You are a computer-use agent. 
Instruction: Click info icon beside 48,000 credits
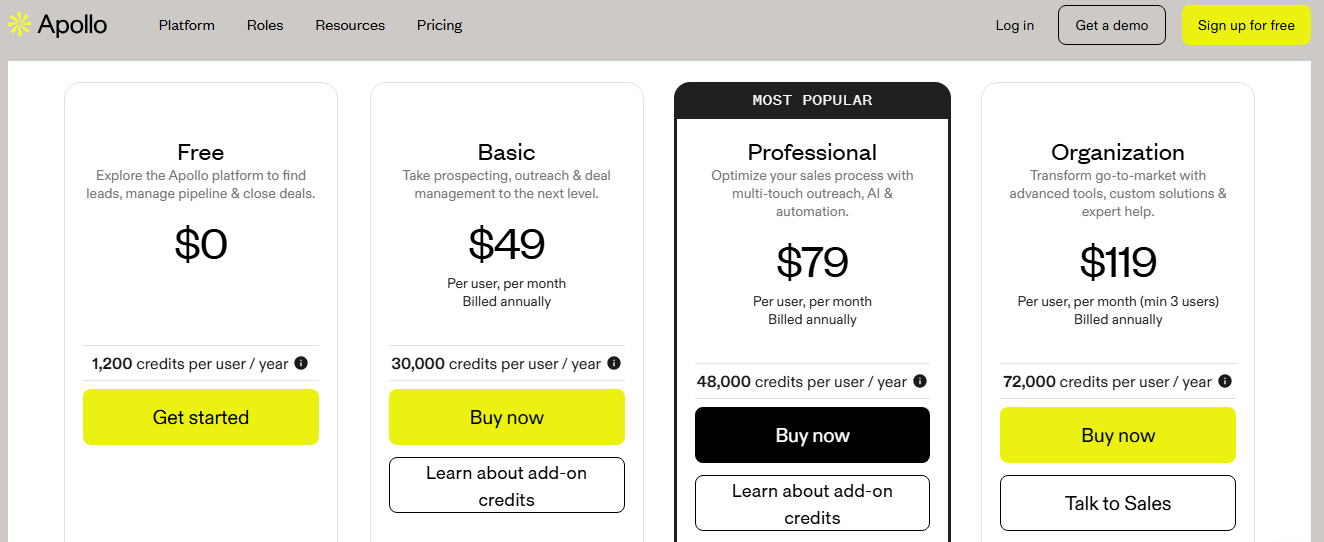pos(920,381)
